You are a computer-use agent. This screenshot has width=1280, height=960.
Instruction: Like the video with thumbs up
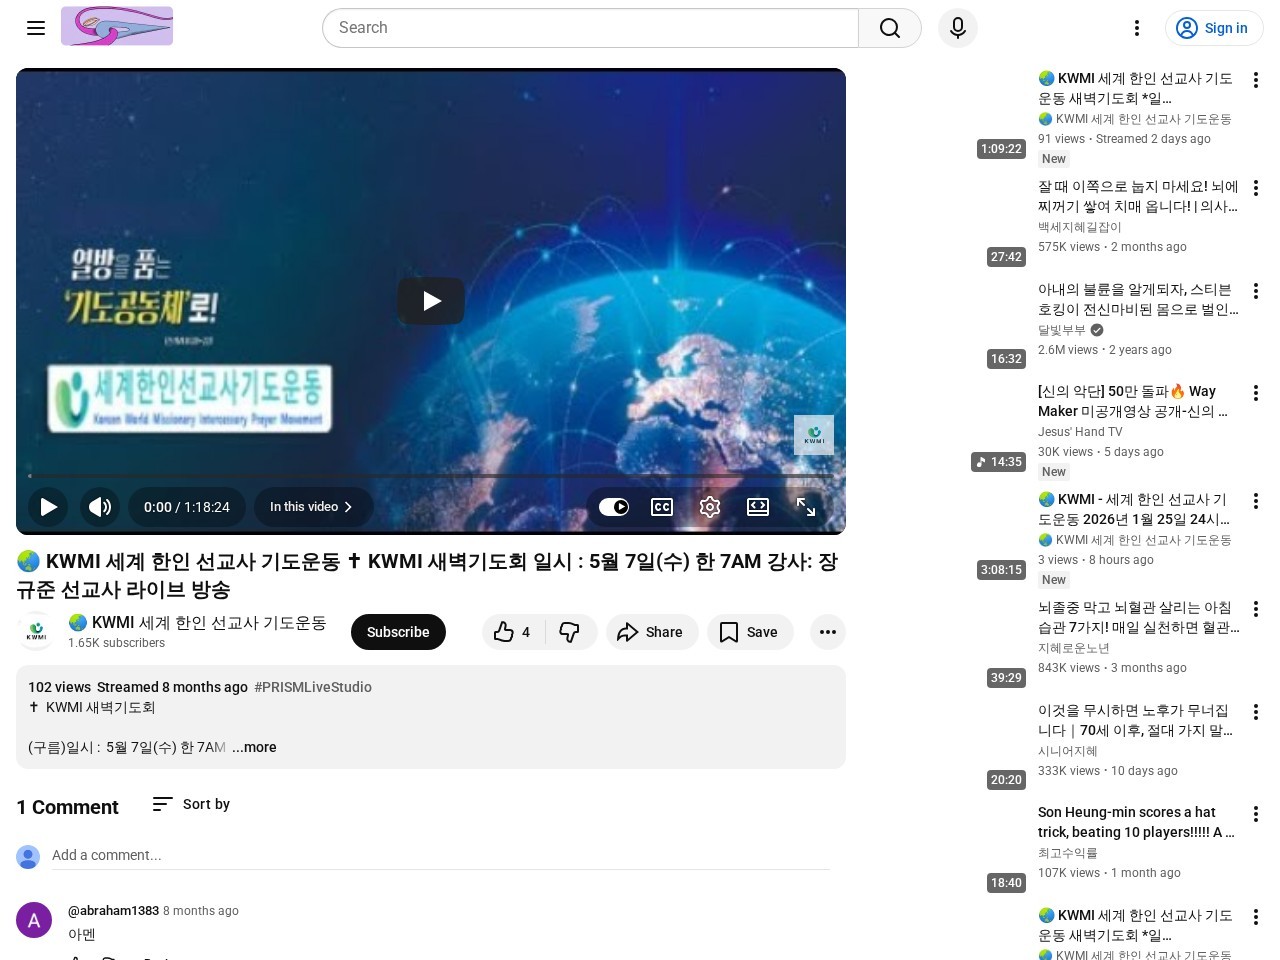512,632
